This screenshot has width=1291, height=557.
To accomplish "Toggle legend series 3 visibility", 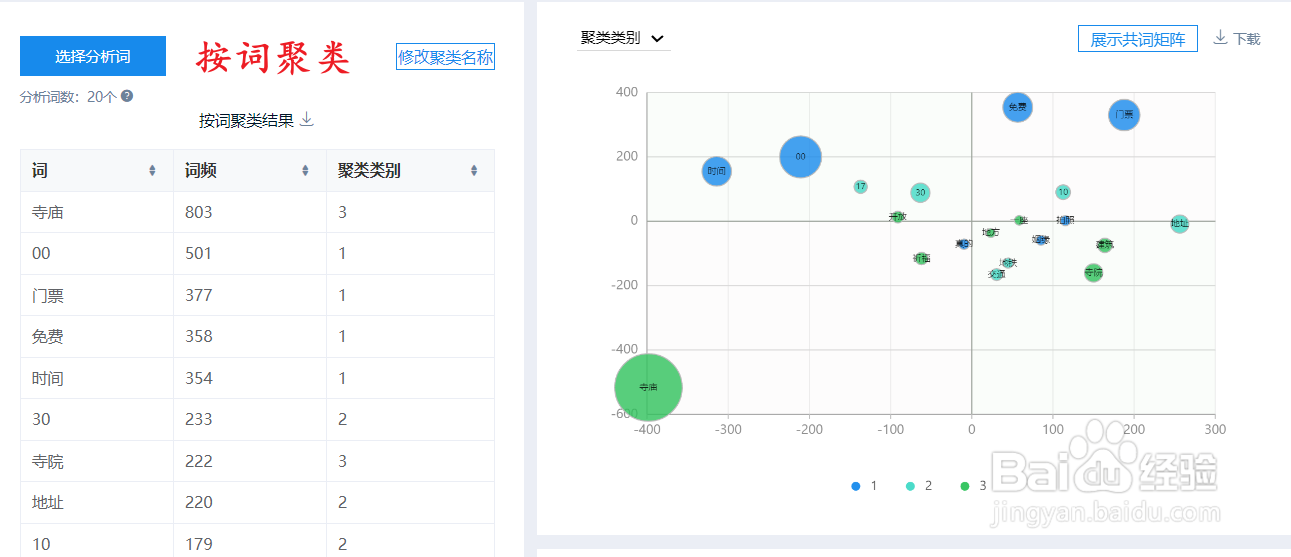I will coord(965,486).
